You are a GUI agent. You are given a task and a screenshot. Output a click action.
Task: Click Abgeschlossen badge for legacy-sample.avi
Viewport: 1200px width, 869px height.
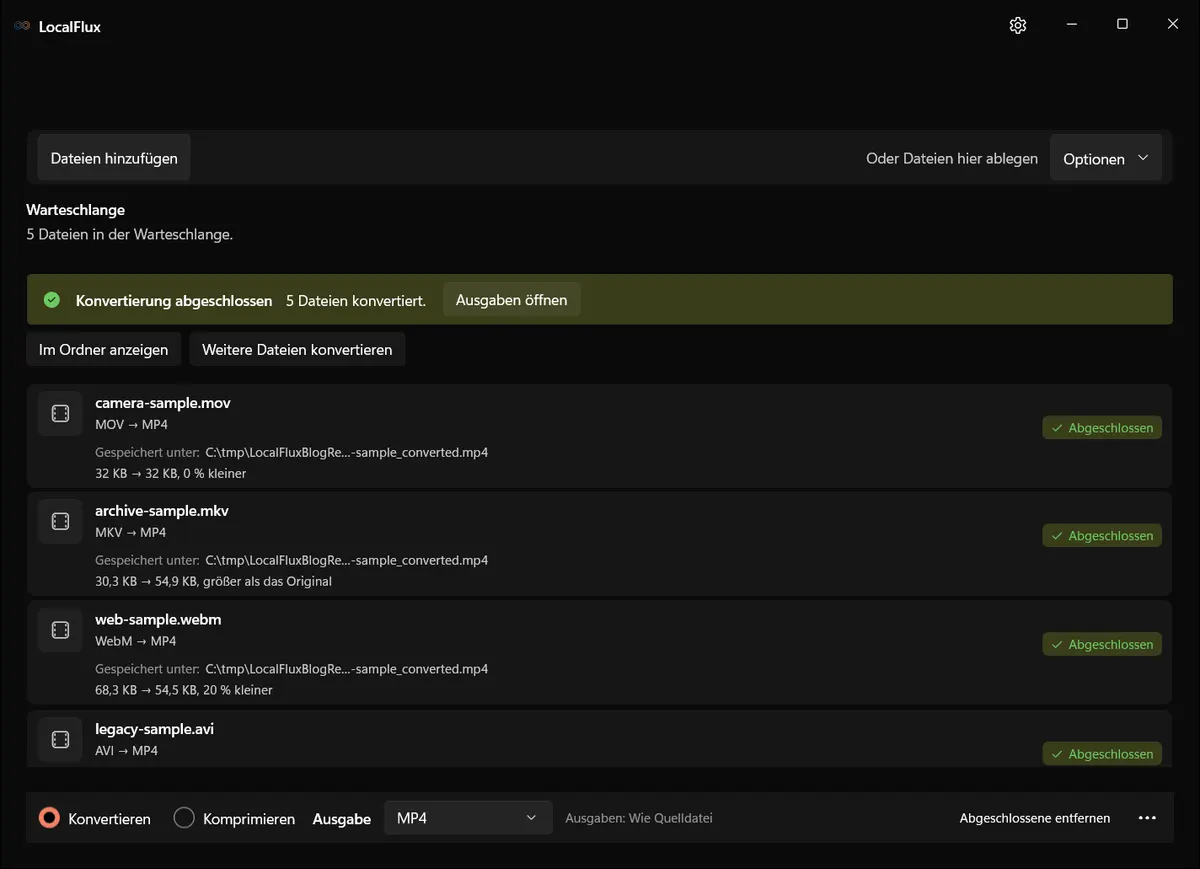click(1102, 754)
